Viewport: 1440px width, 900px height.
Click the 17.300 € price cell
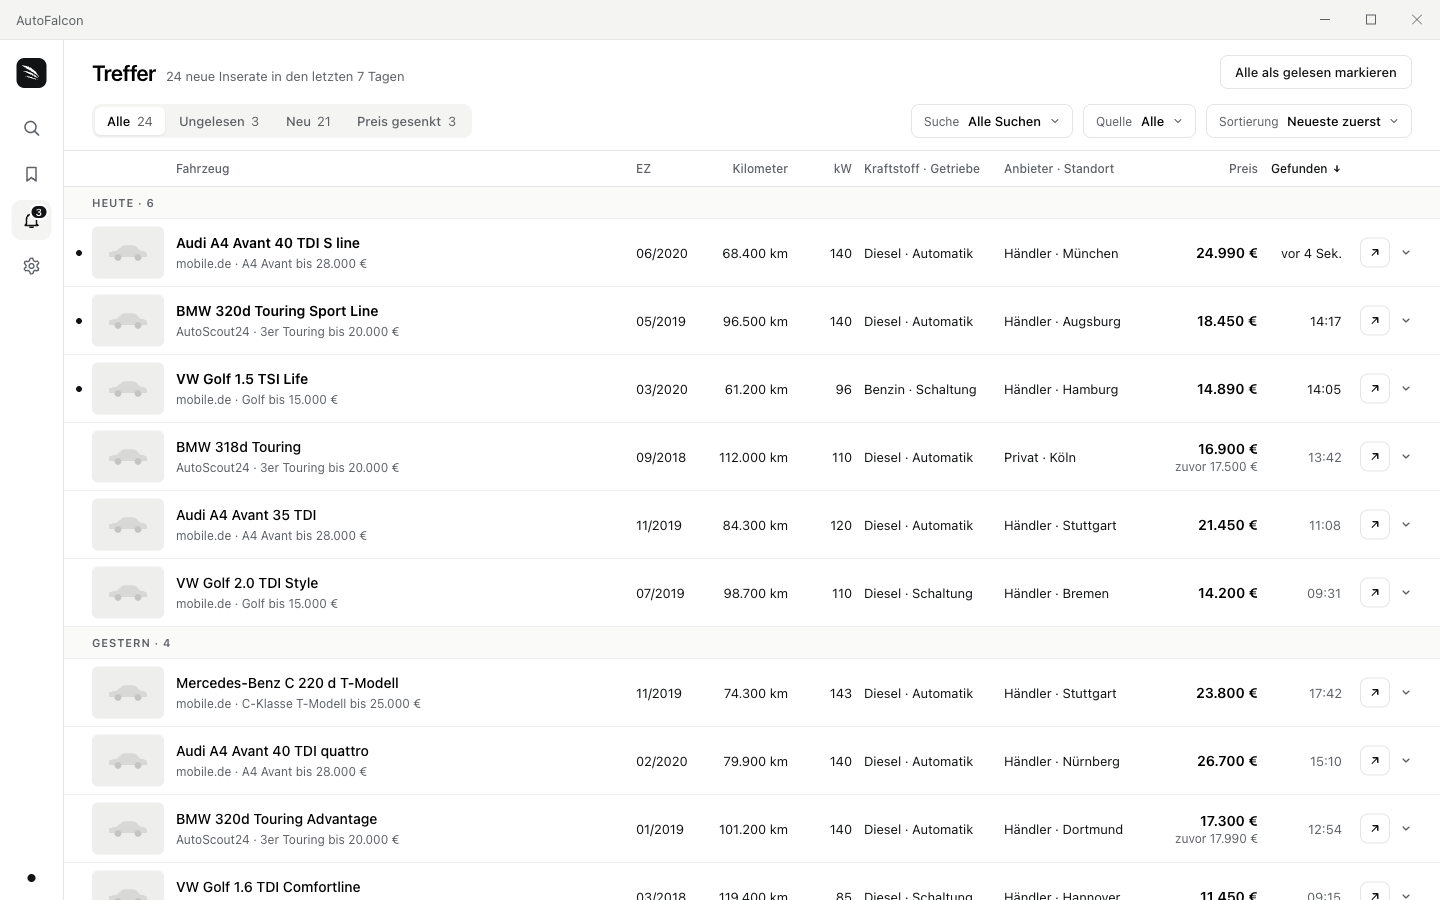click(1229, 821)
